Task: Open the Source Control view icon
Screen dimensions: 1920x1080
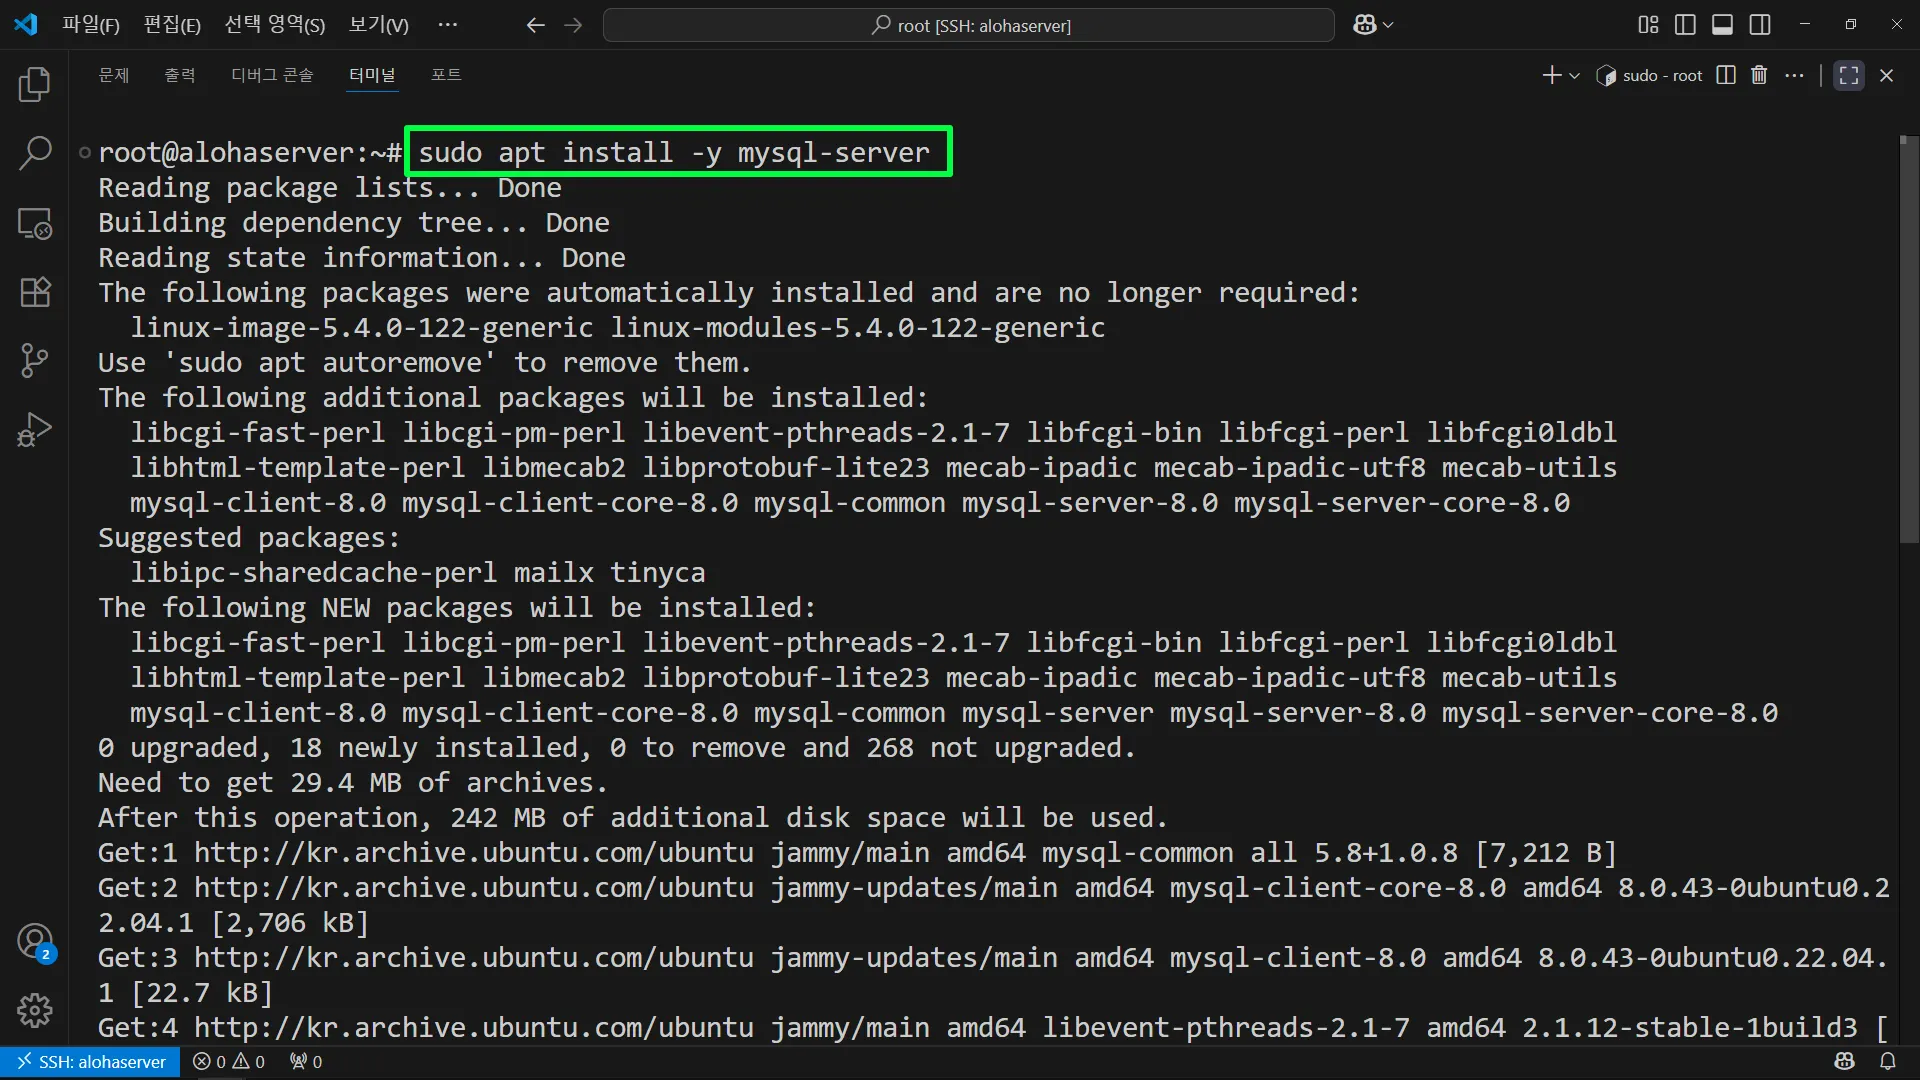Action: (x=34, y=360)
